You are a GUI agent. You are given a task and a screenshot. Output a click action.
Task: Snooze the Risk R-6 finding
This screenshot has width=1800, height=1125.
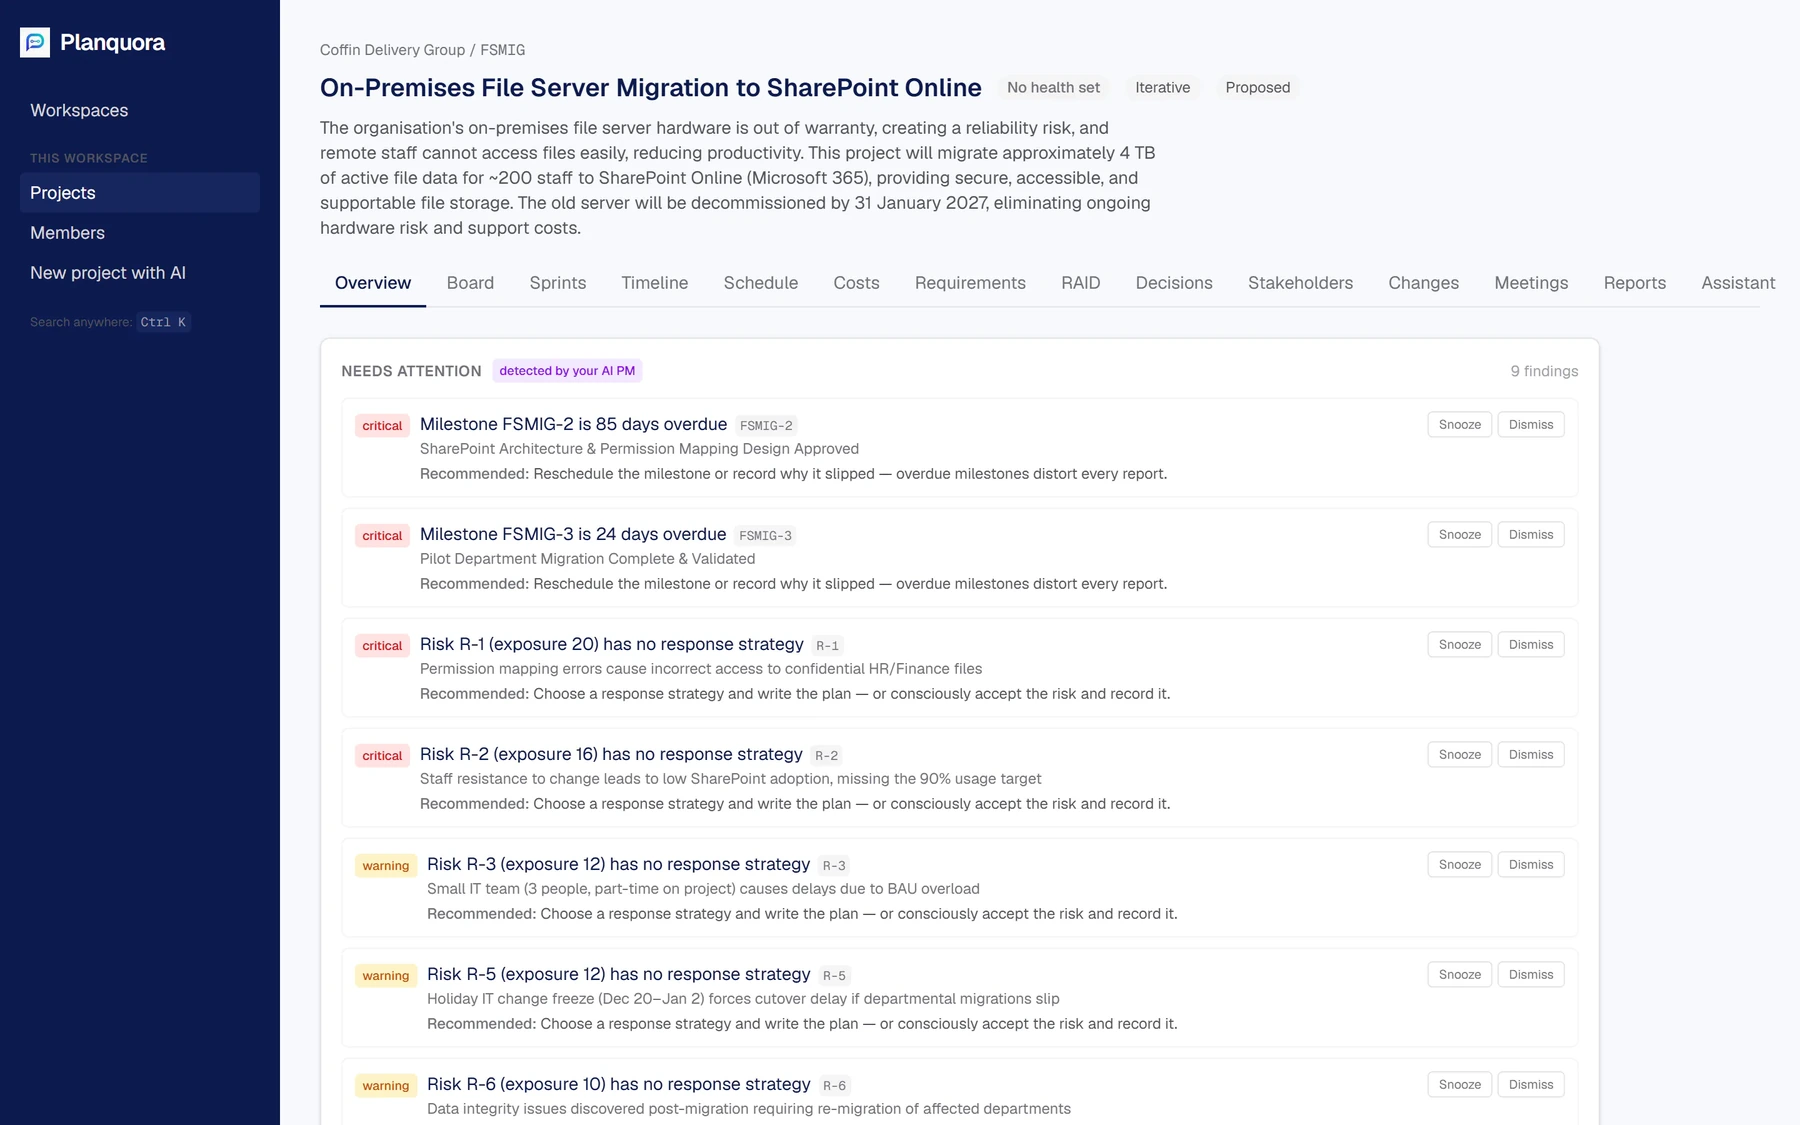[1459, 1085]
